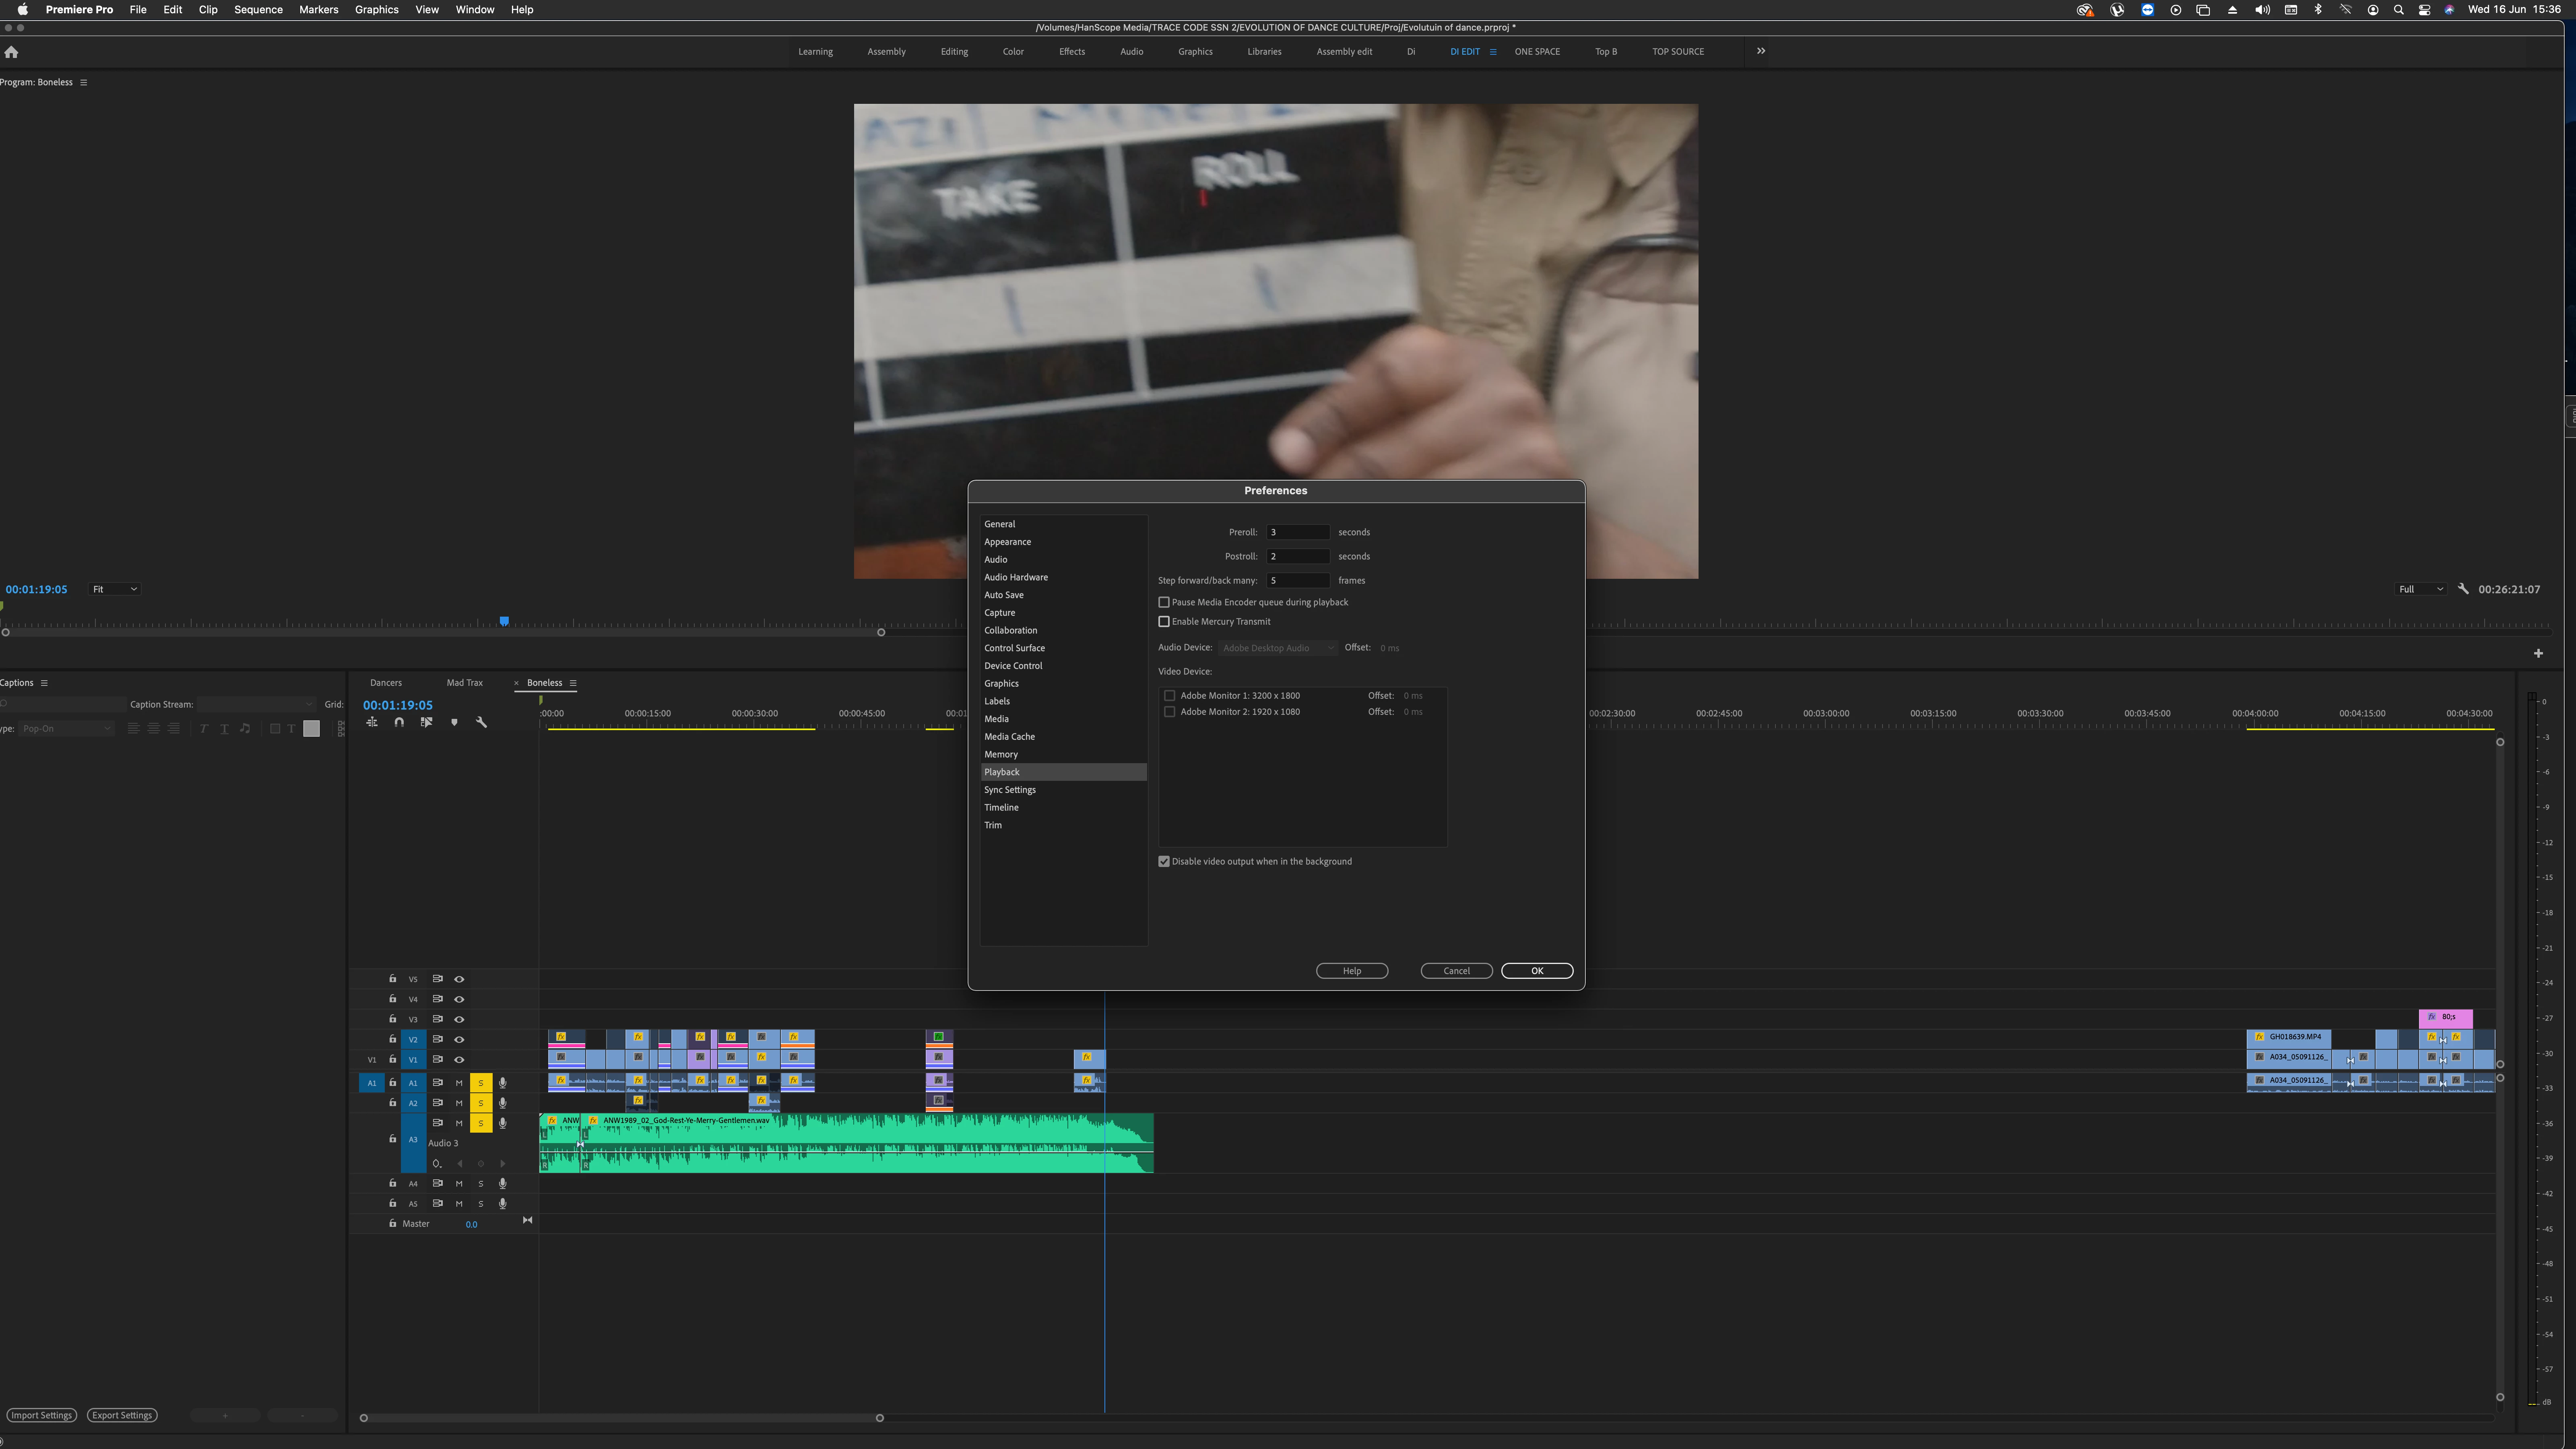Toggle lock on track V3
The image size is (2576, 1449).
(x=392, y=1019)
